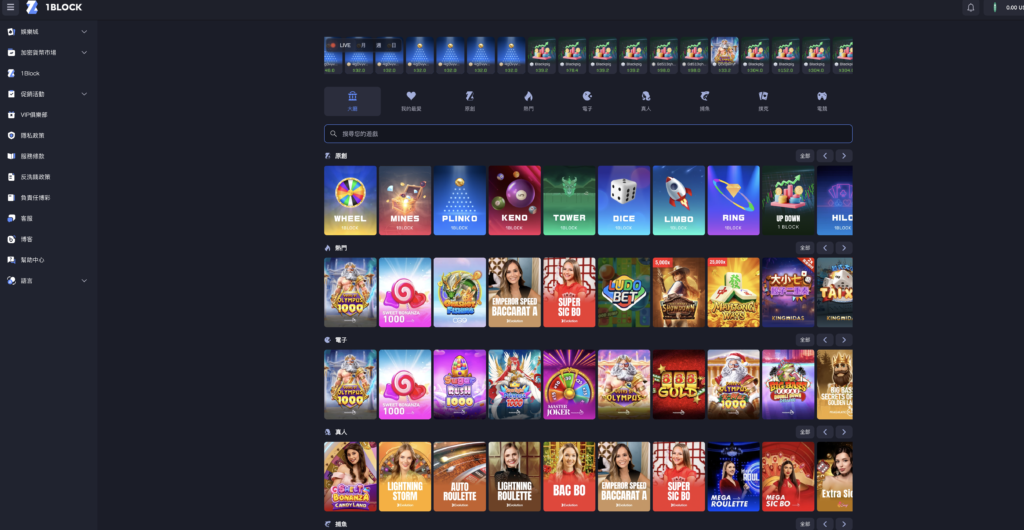Click the game search input field
The width and height of the screenshot is (1024, 530).
pyautogui.click(x=588, y=133)
